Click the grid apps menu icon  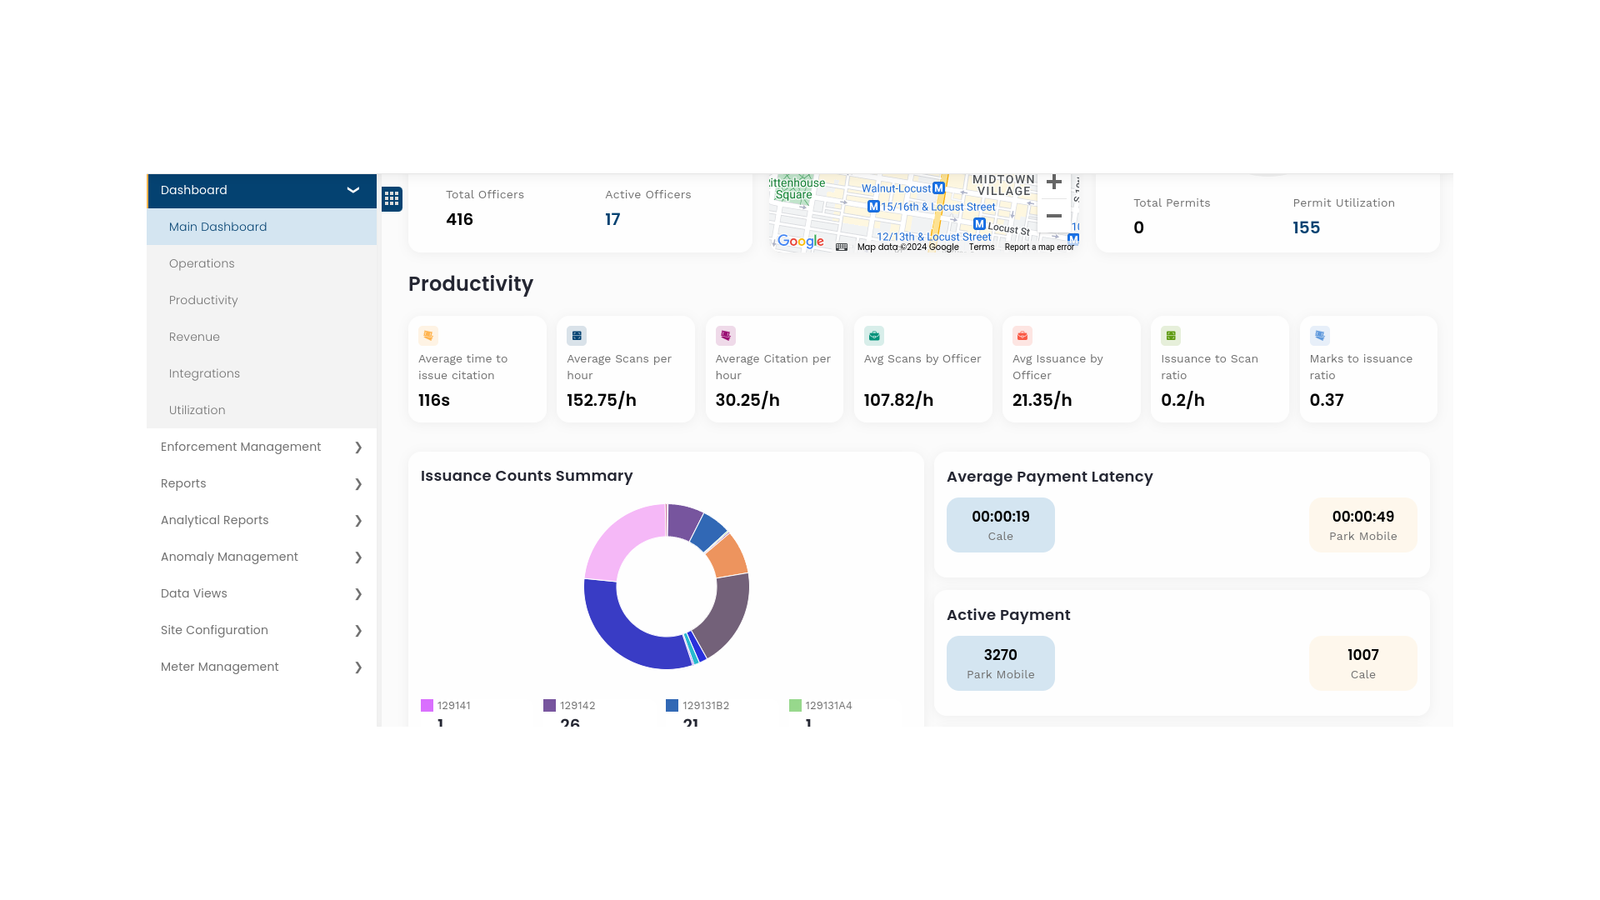point(392,199)
